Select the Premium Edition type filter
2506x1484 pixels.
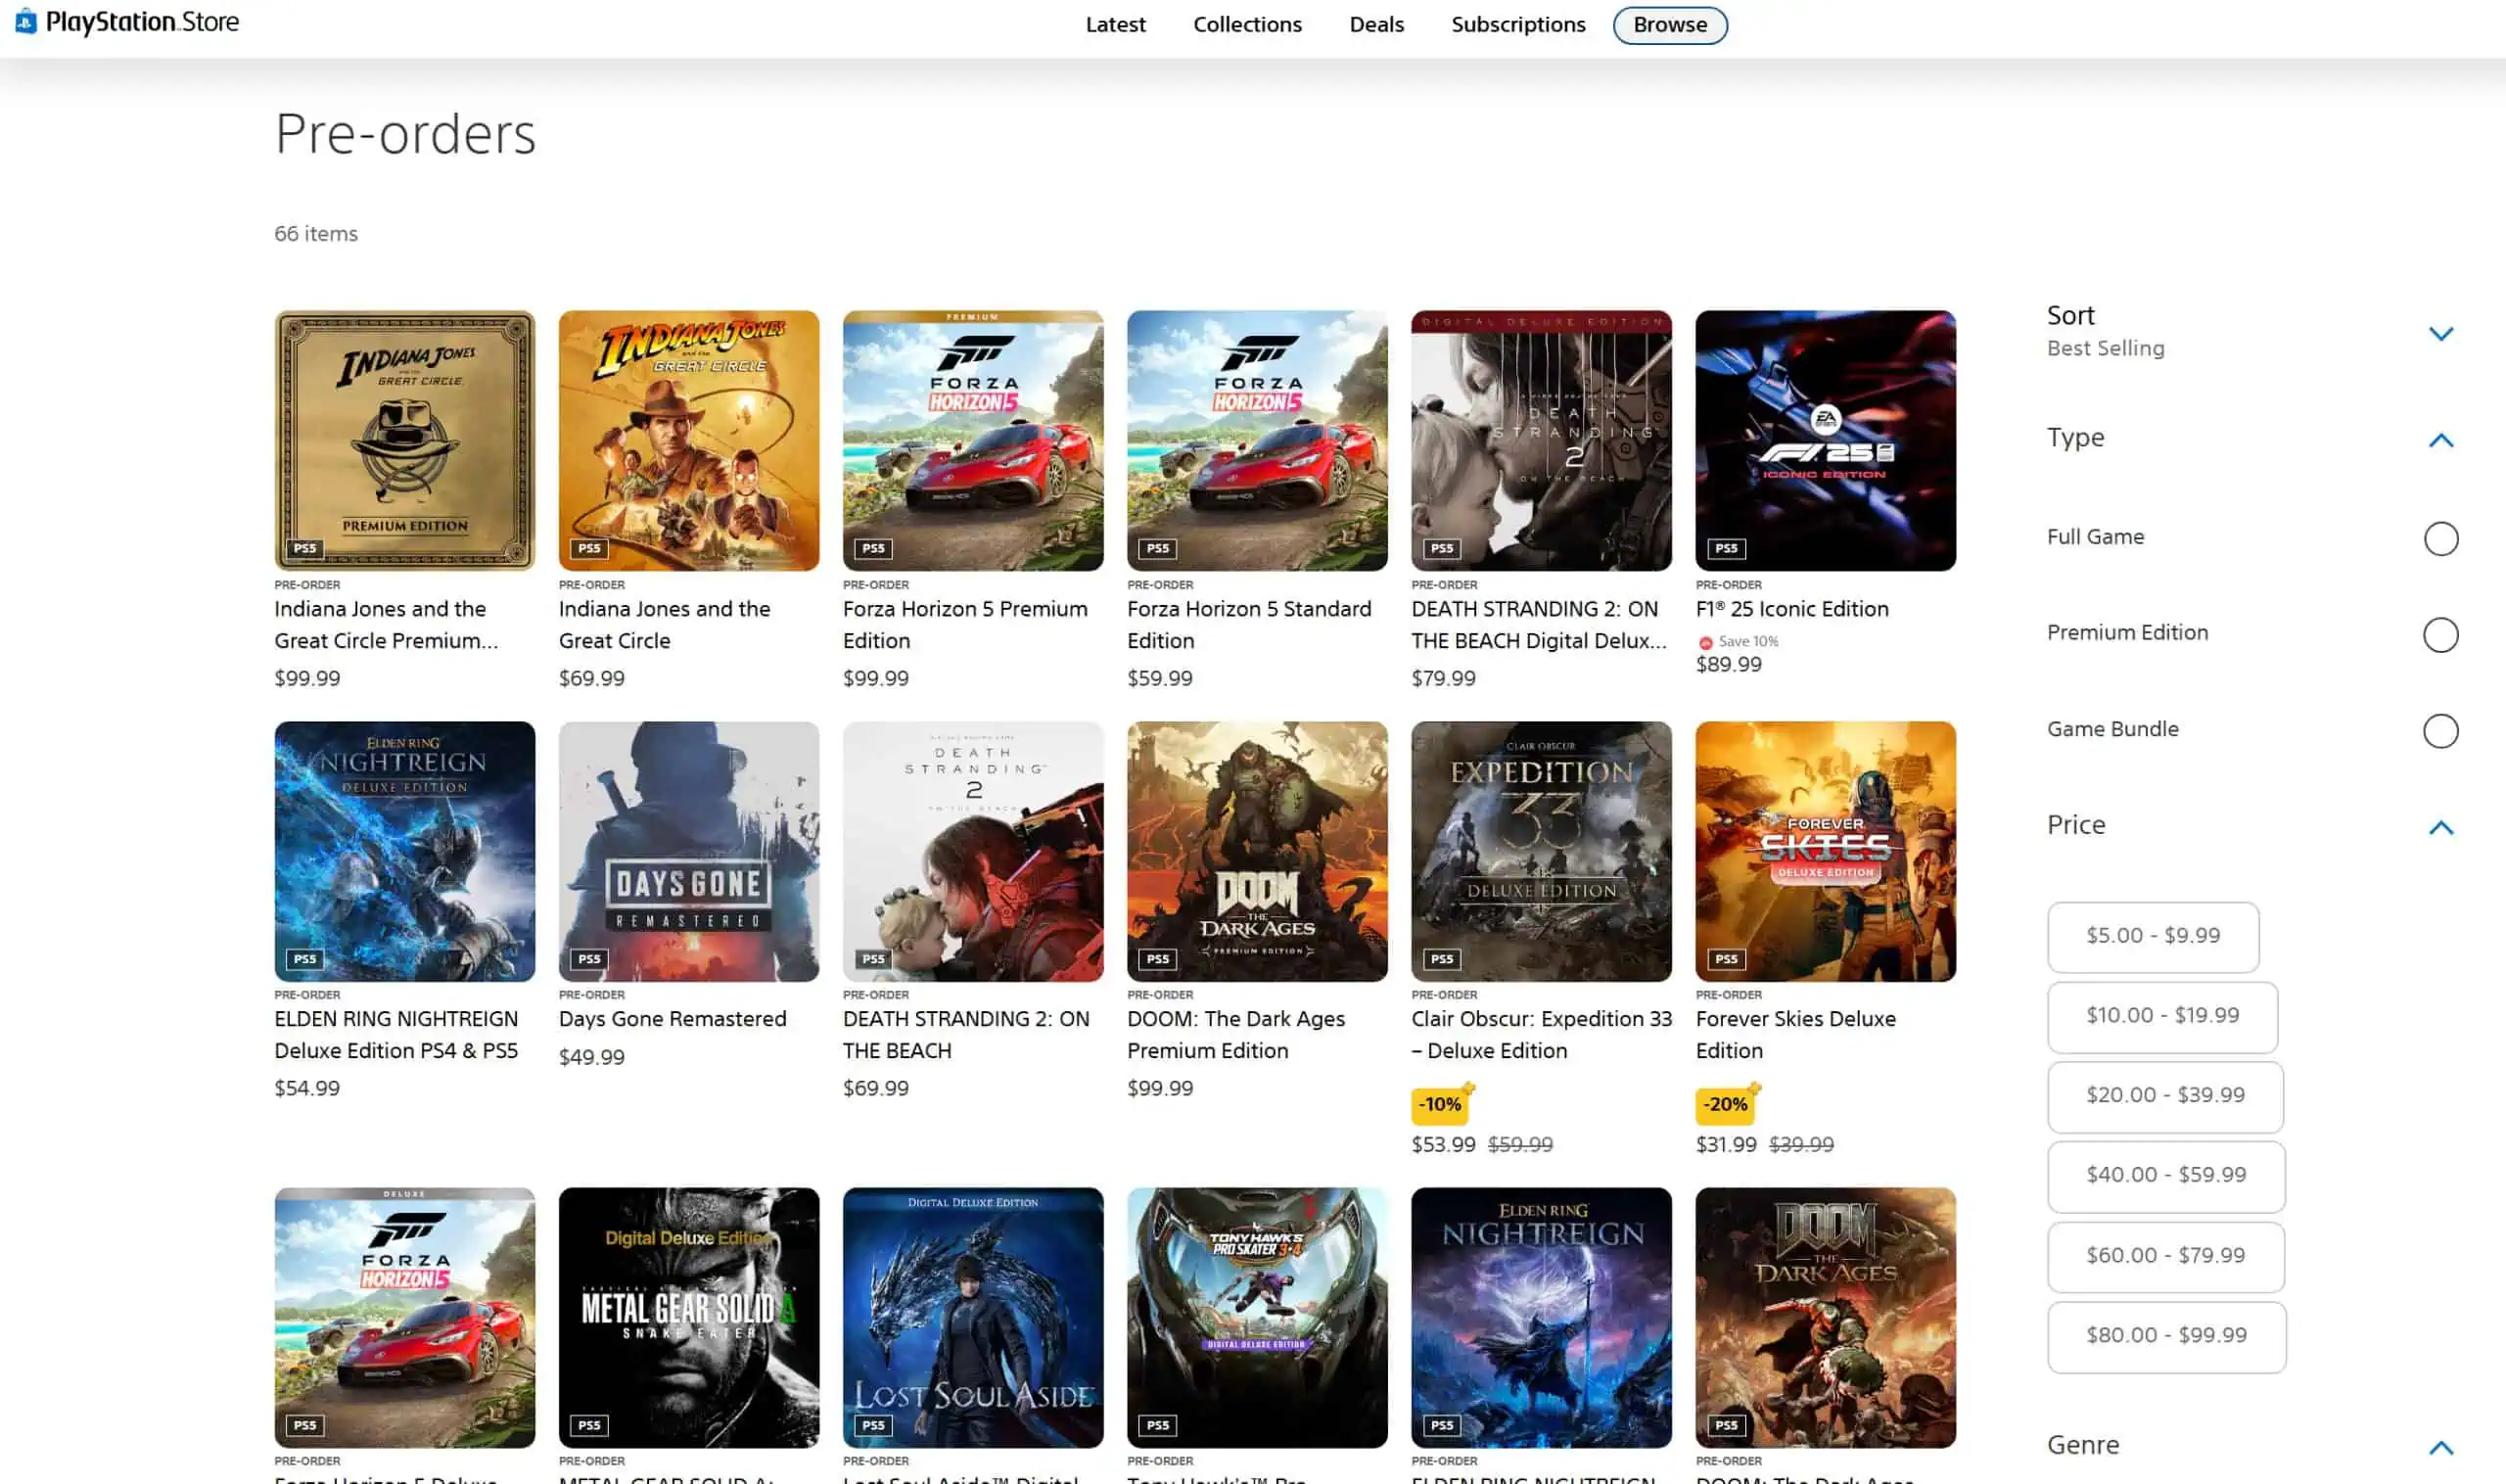(2440, 634)
